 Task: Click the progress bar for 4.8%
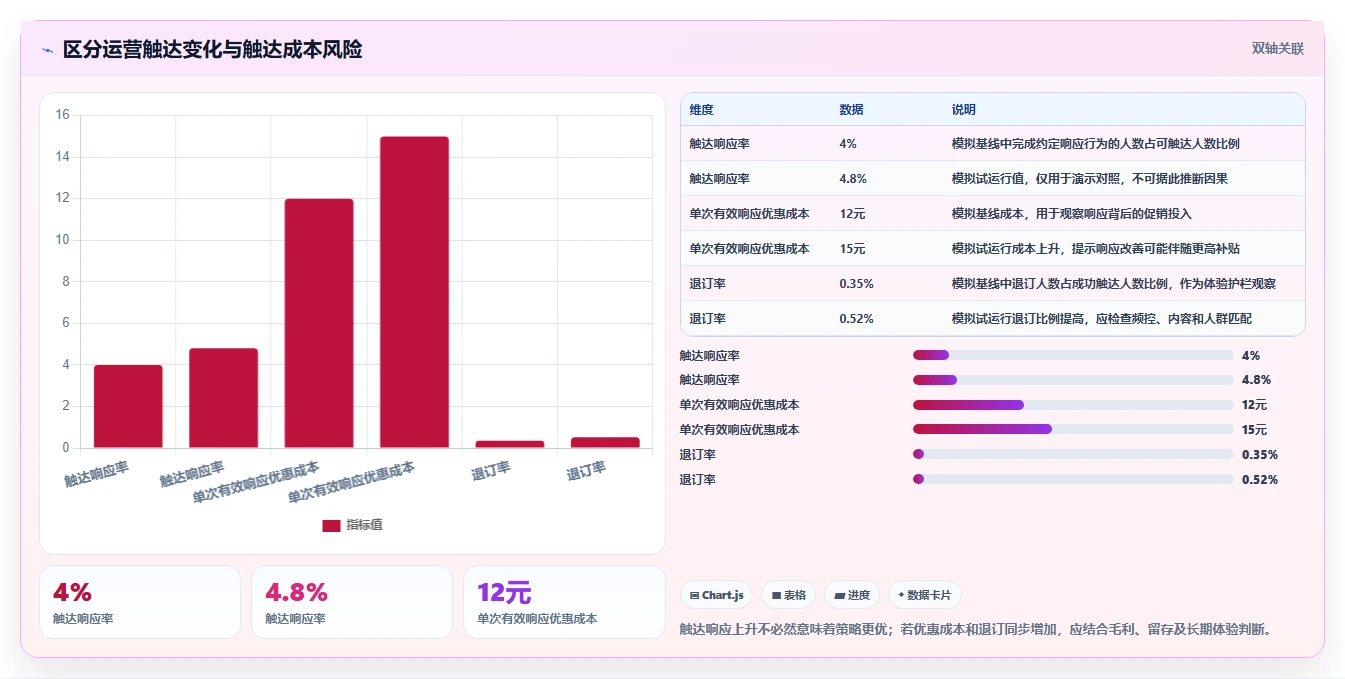point(1073,380)
